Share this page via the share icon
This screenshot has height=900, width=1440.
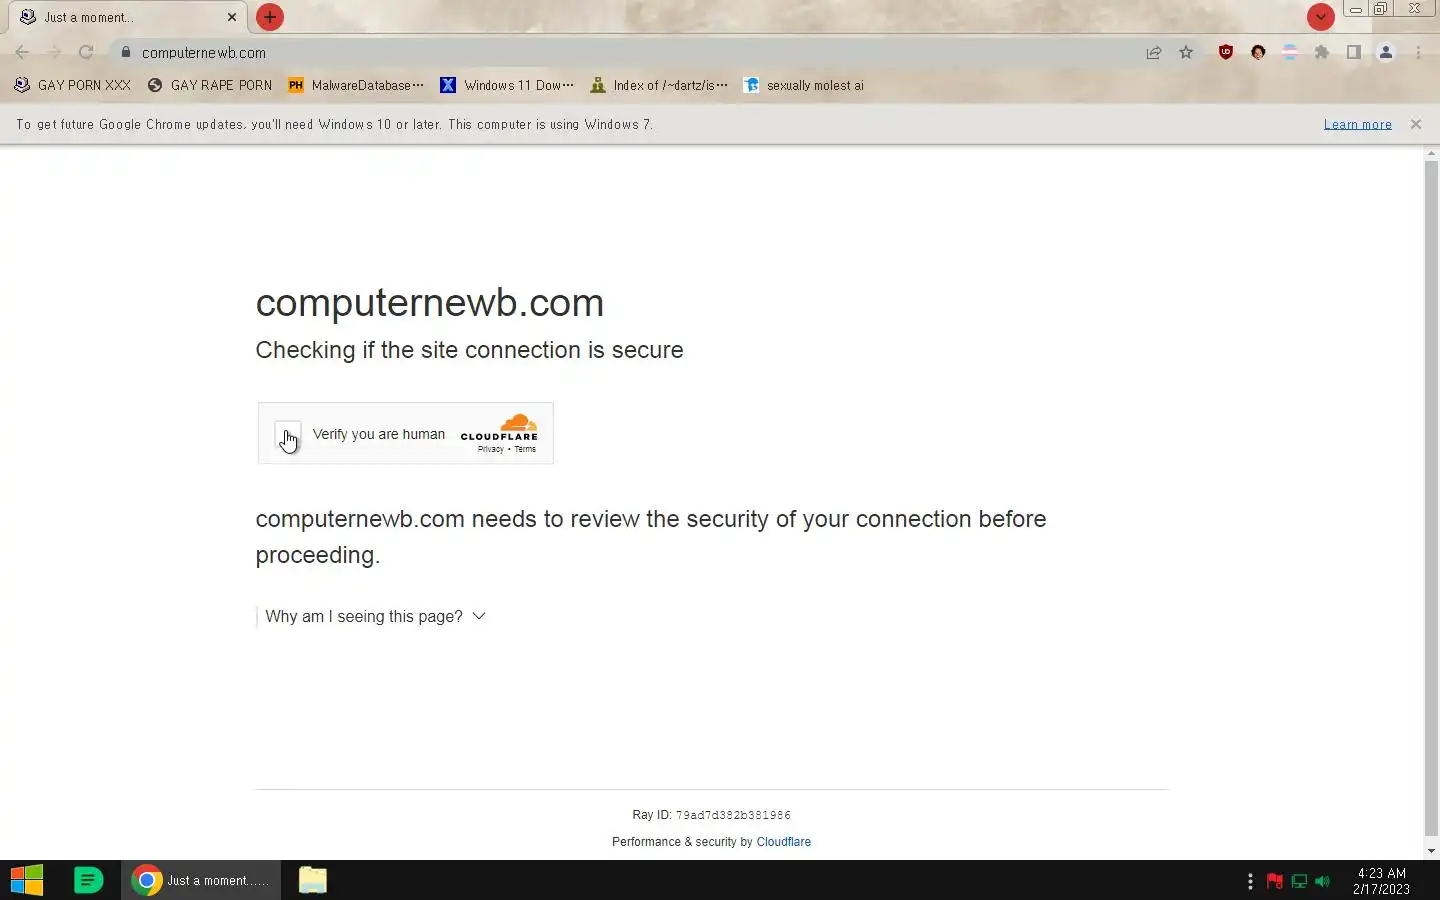[x=1154, y=52]
